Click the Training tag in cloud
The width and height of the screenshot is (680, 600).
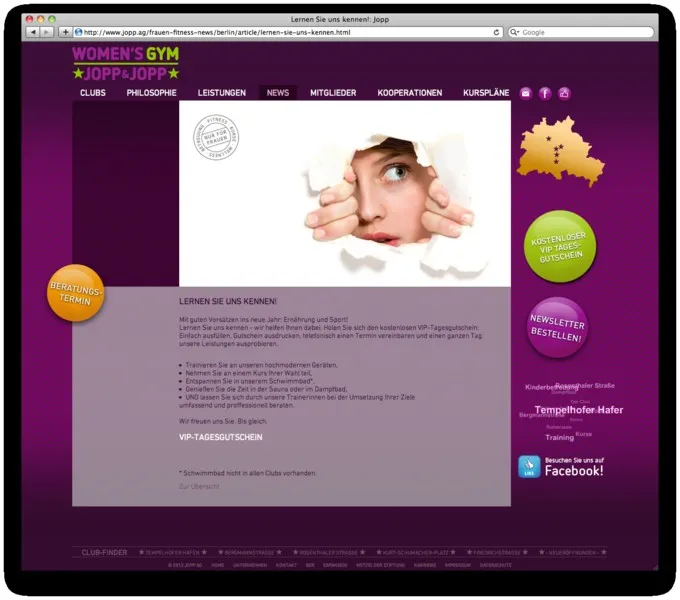click(559, 437)
